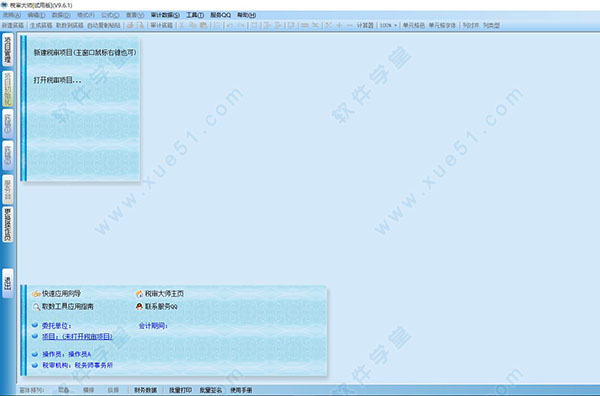This screenshot has width=600, height=396.
Task: Click 联系服务QQ text link
Action: (x=161, y=306)
